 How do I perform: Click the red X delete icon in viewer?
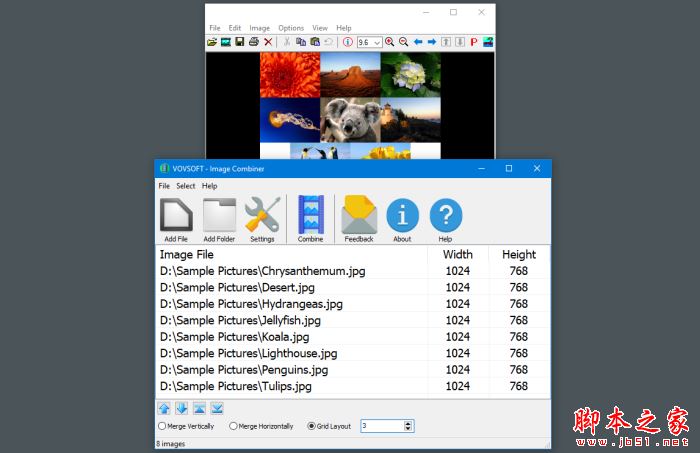(x=268, y=42)
